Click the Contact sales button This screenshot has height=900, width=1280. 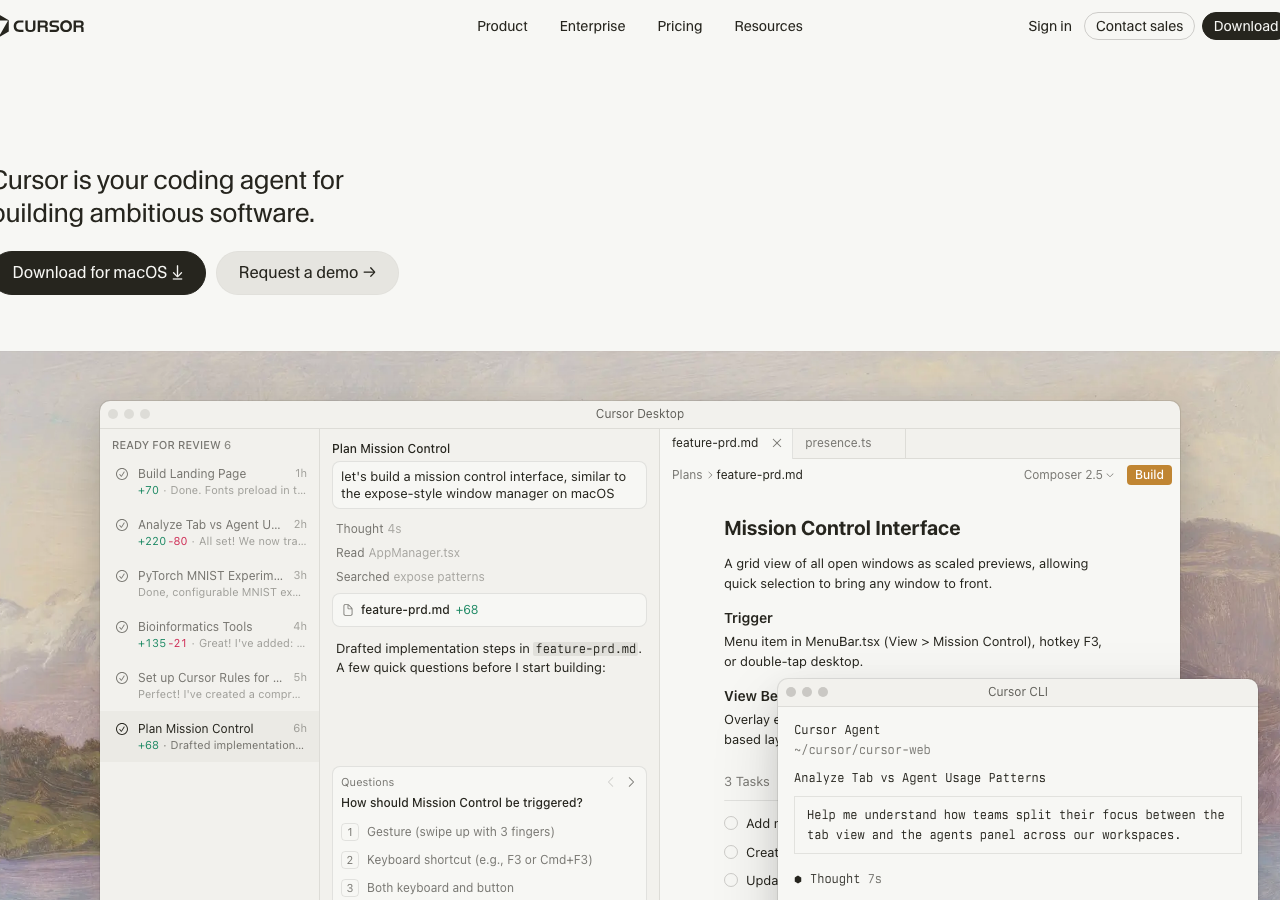click(x=1139, y=26)
